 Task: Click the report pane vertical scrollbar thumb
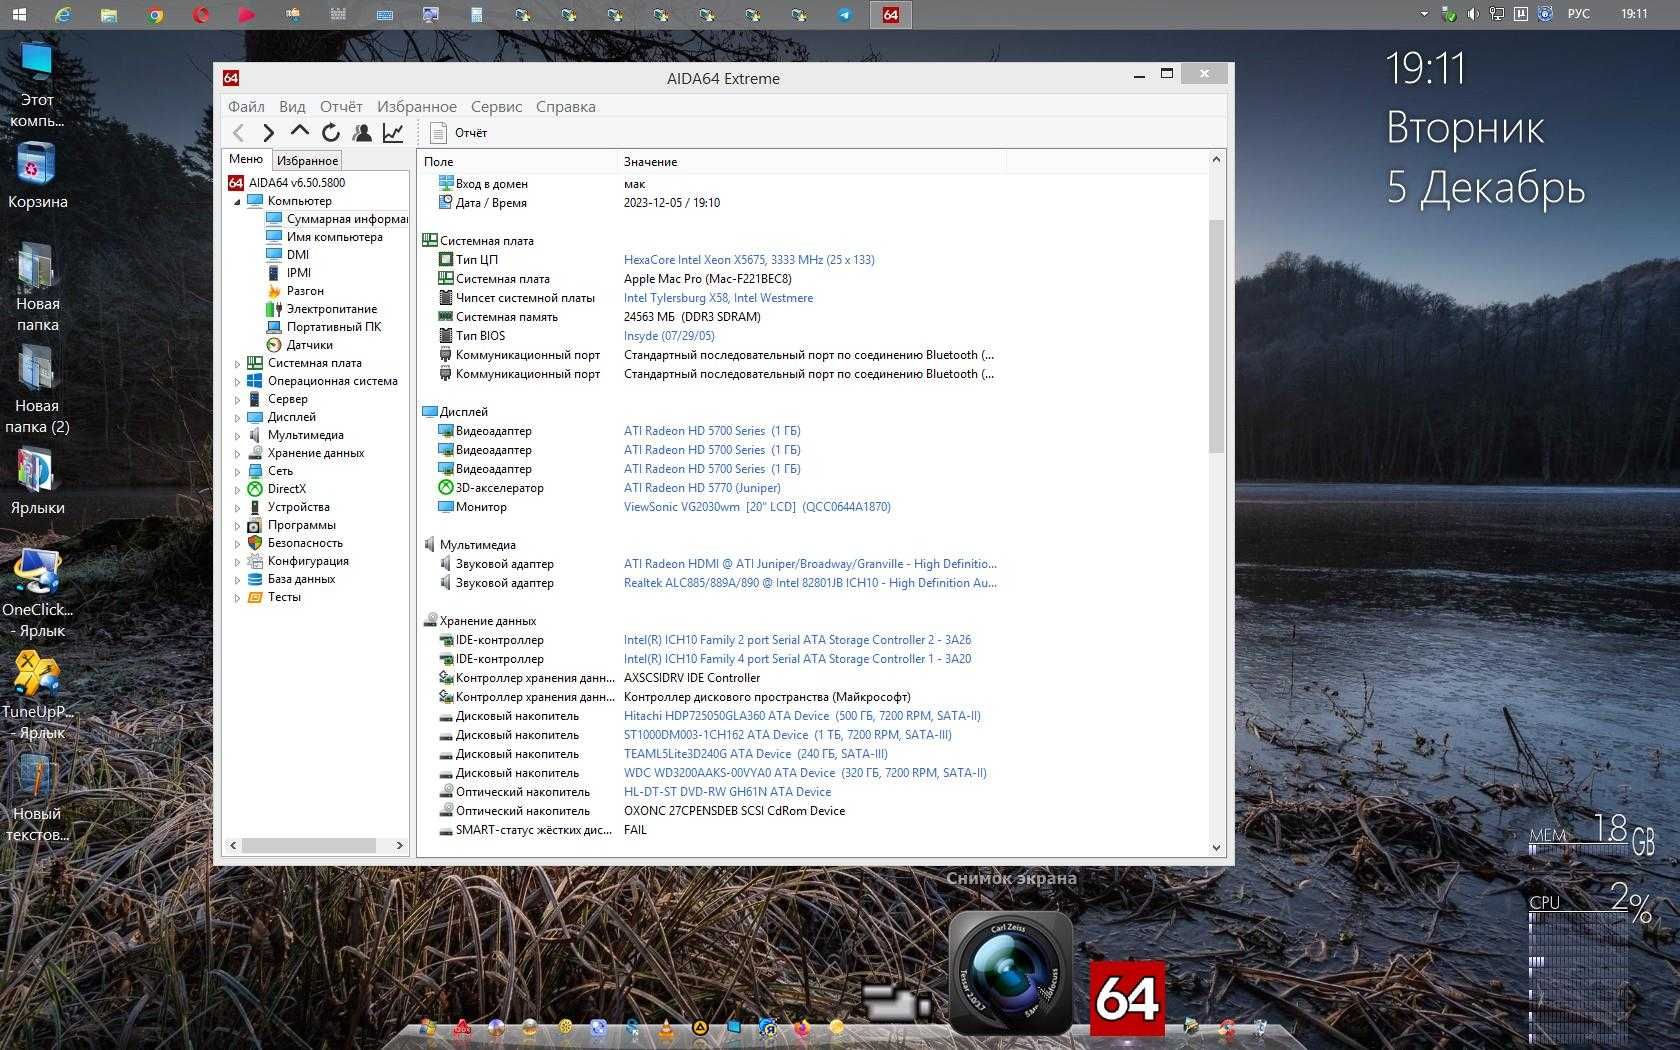tap(1216, 335)
